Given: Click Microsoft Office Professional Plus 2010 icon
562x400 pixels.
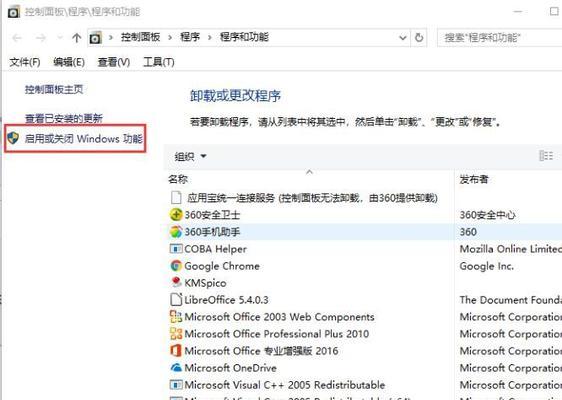Looking at the screenshot, I should 176,334.
